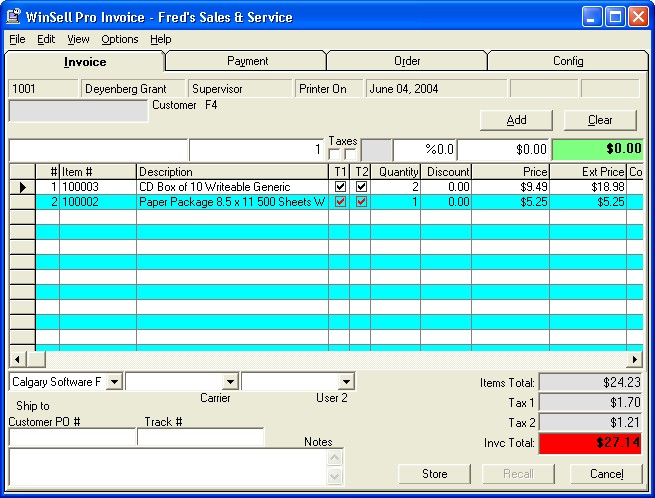Switch to the Payment tab
This screenshot has height=498, width=655.
(x=247, y=61)
